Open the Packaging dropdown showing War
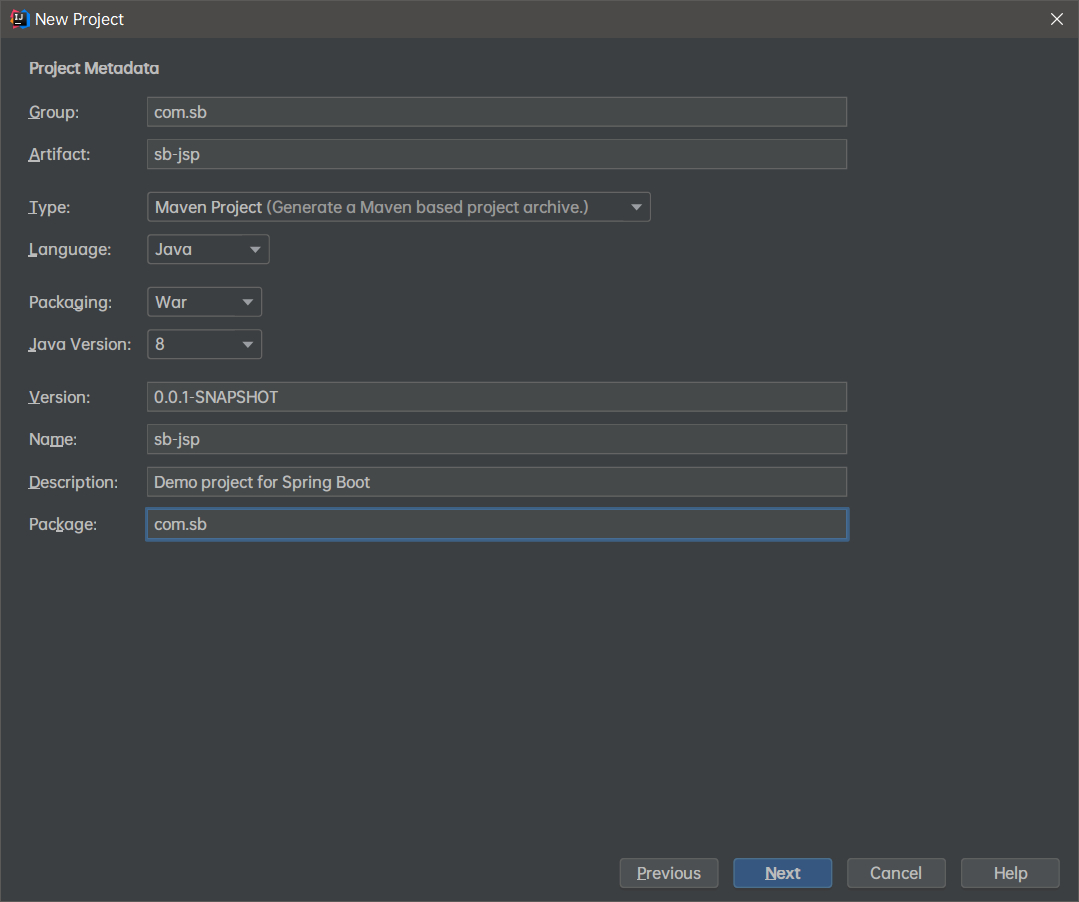The height and width of the screenshot is (902, 1079). (x=204, y=302)
